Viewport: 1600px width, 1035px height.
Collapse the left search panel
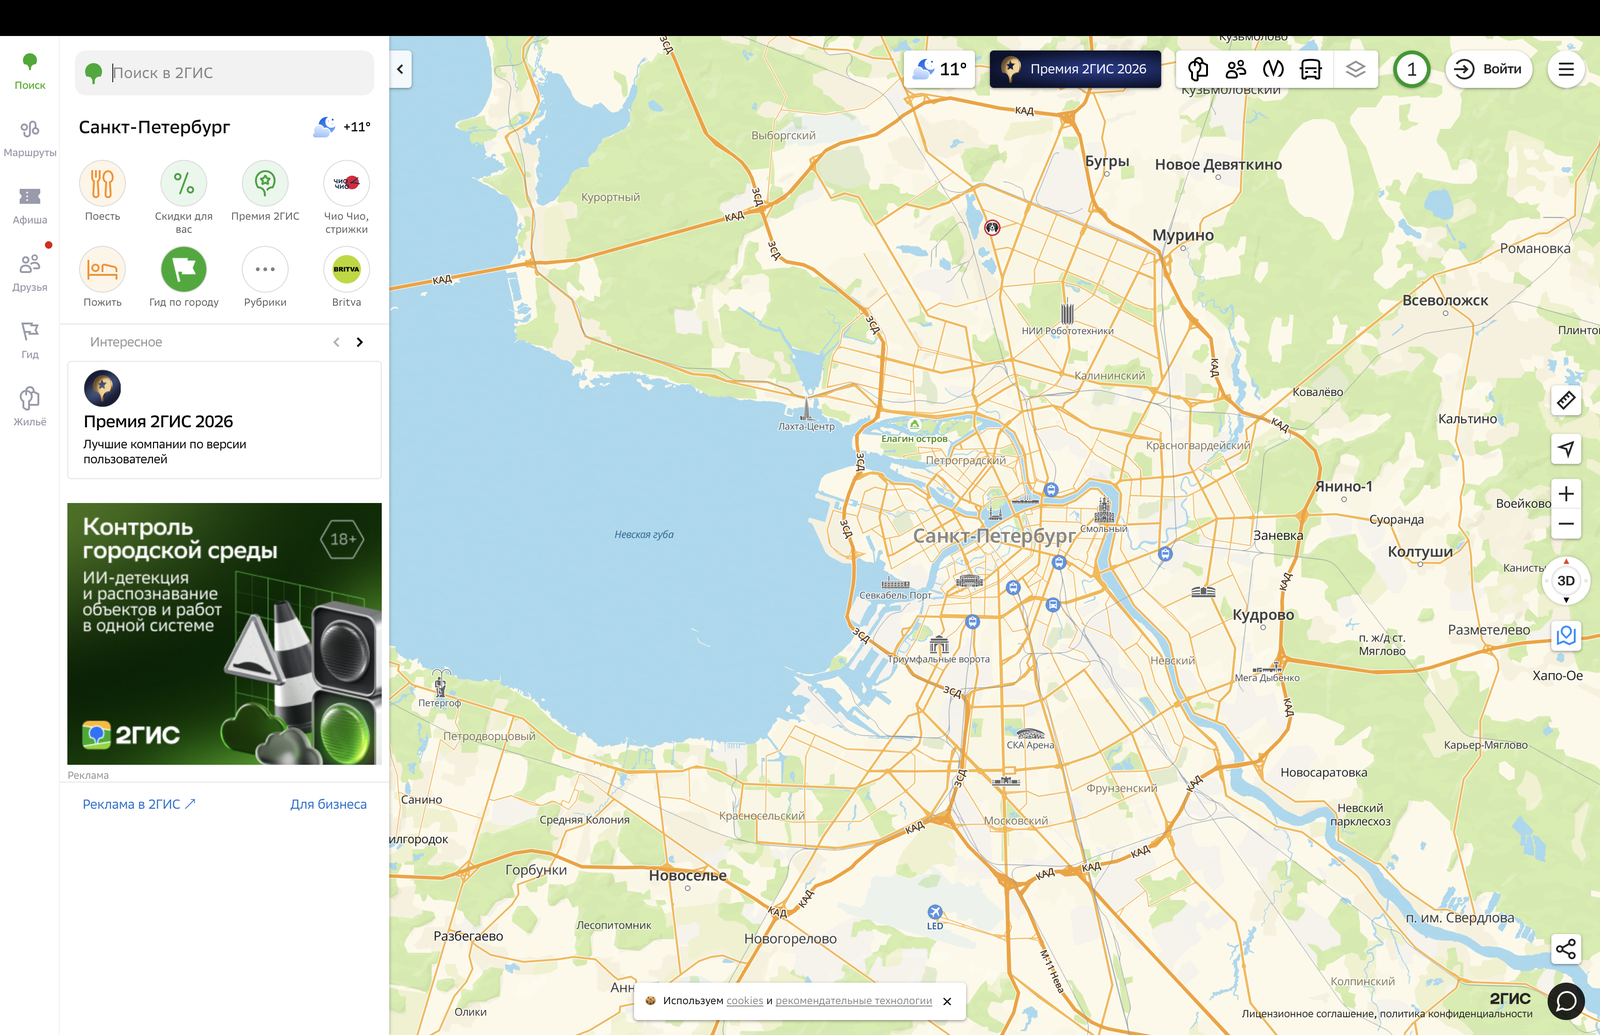pos(400,69)
